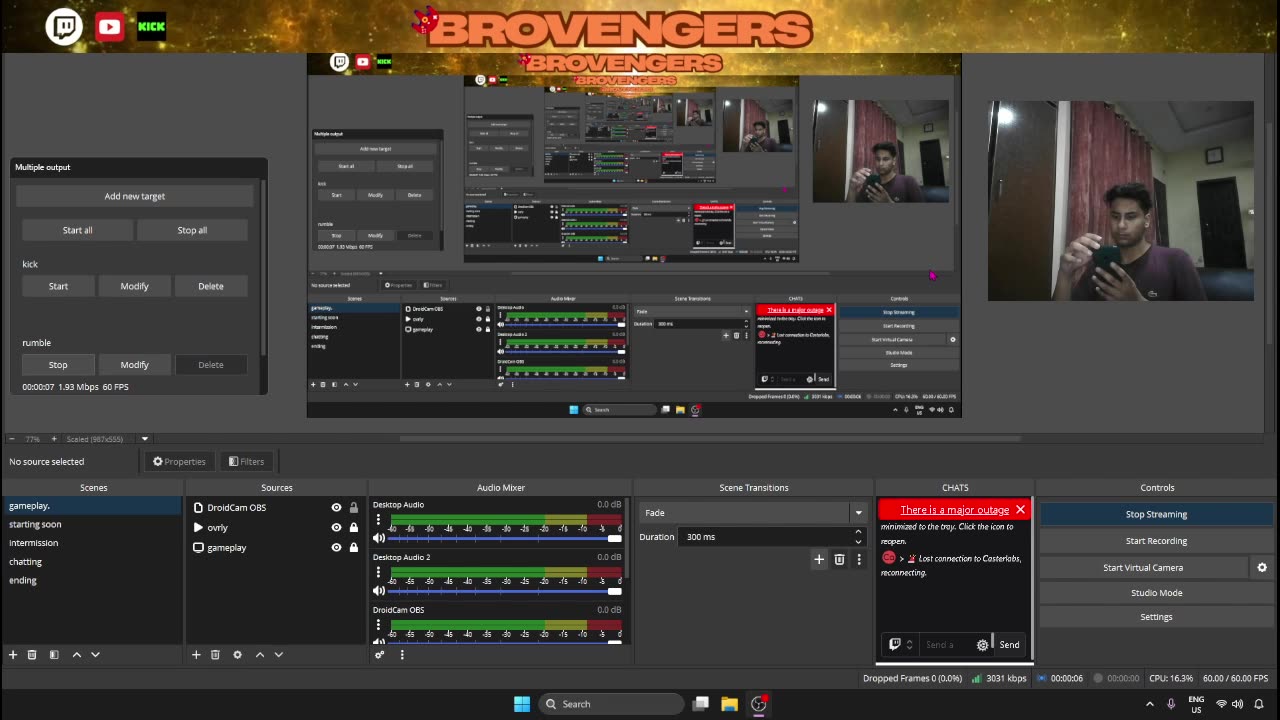The image size is (1280, 720).
Task: Open Desktop Audio 2 three-dot options
Action: coord(378,573)
